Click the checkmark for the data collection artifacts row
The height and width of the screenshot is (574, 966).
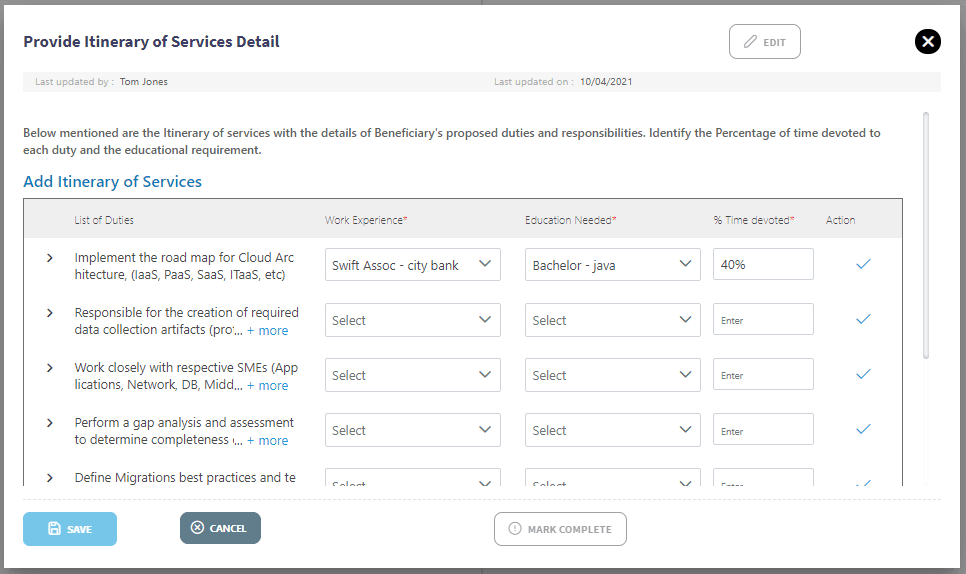click(x=864, y=319)
